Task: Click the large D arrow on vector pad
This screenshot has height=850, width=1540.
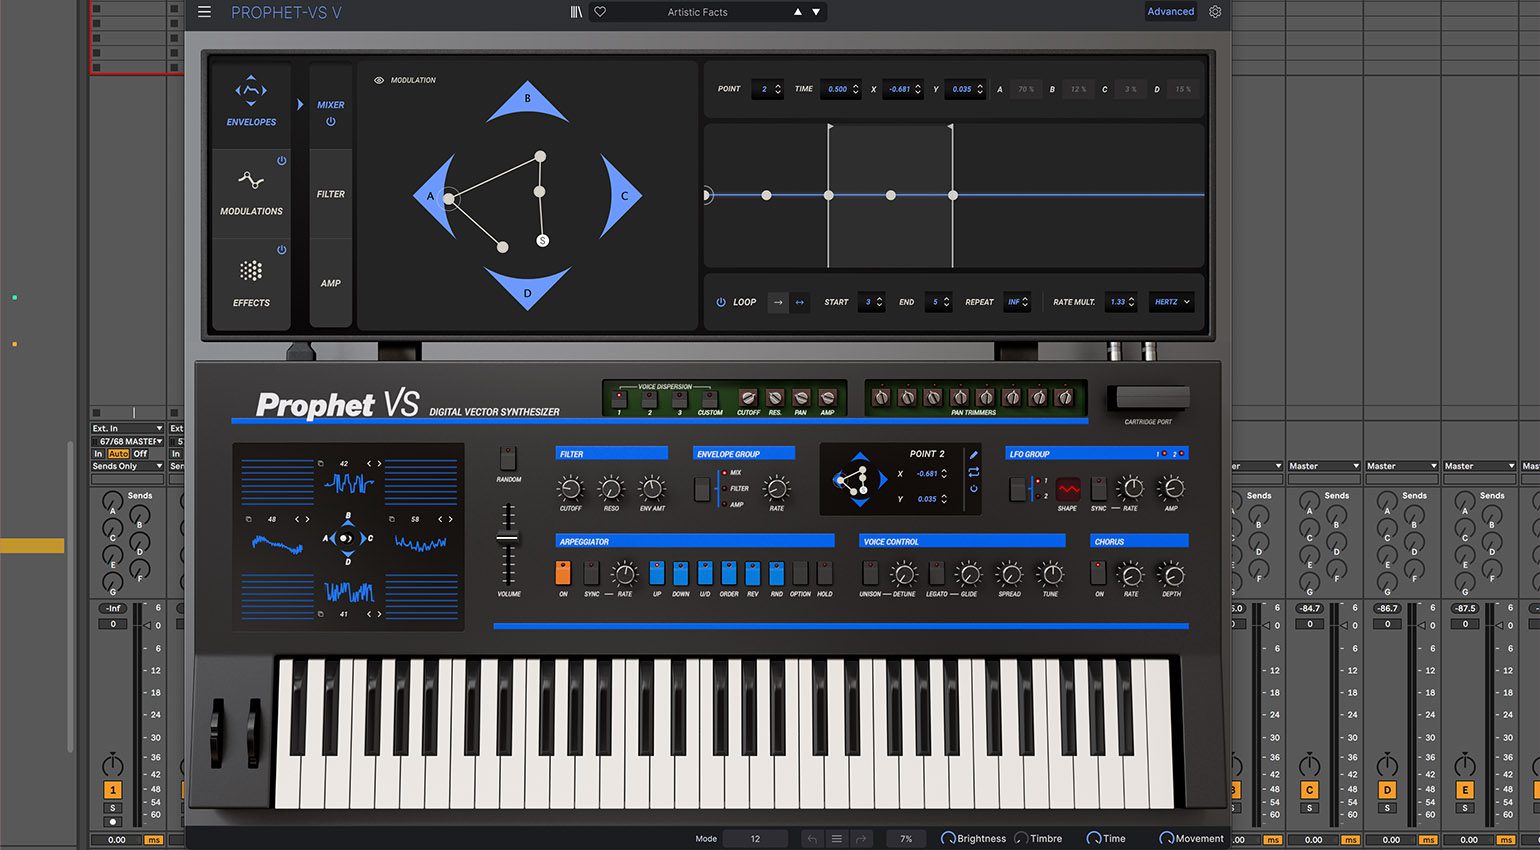Action: click(527, 288)
